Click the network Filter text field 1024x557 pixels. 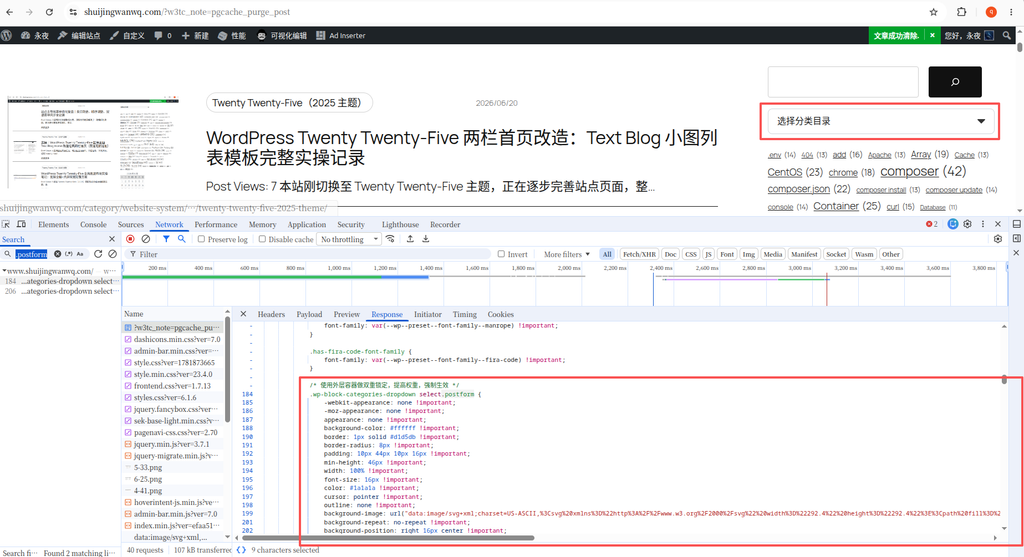(307, 254)
